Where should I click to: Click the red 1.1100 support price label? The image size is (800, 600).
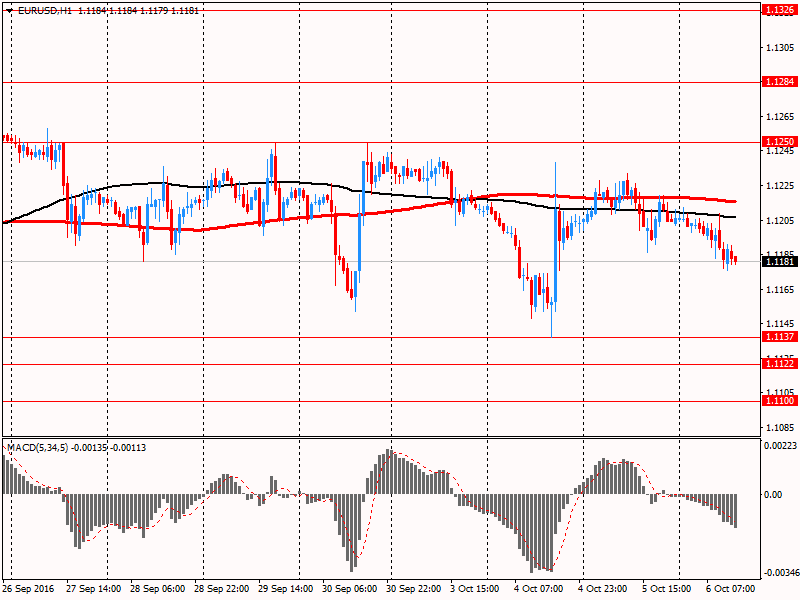(779, 401)
